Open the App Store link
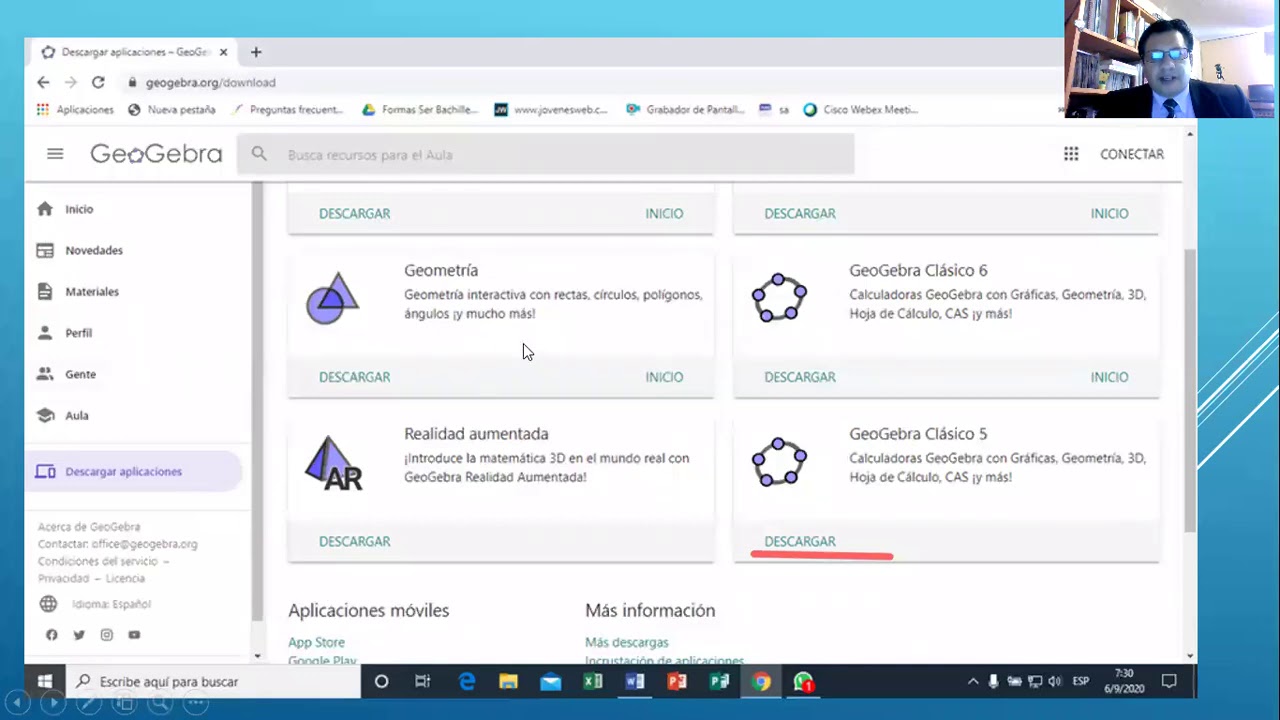Image resolution: width=1280 pixels, height=720 pixels. pos(316,642)
